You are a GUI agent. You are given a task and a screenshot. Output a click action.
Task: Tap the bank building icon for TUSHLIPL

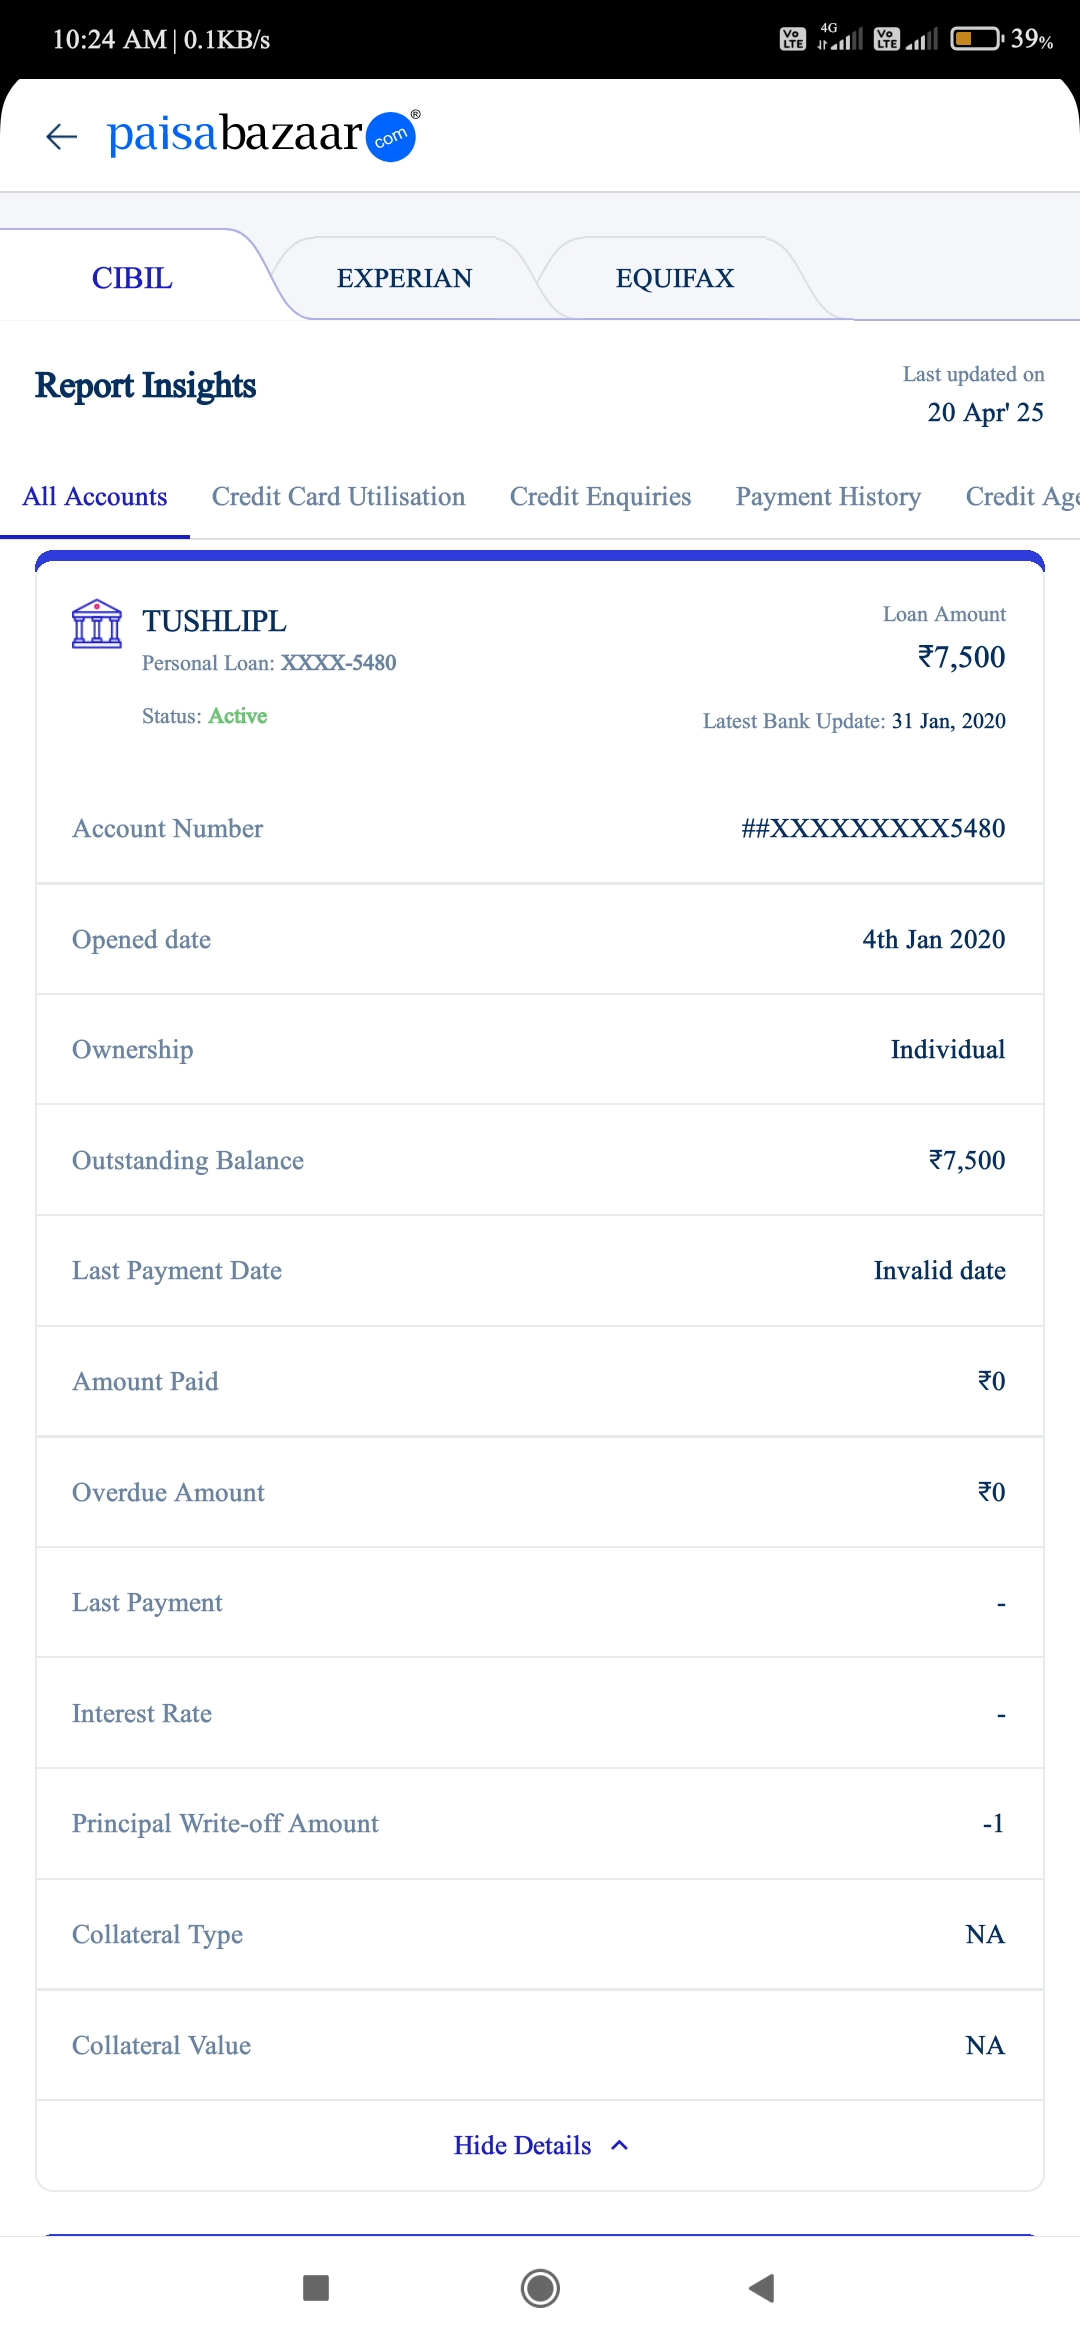click(97, 624)
